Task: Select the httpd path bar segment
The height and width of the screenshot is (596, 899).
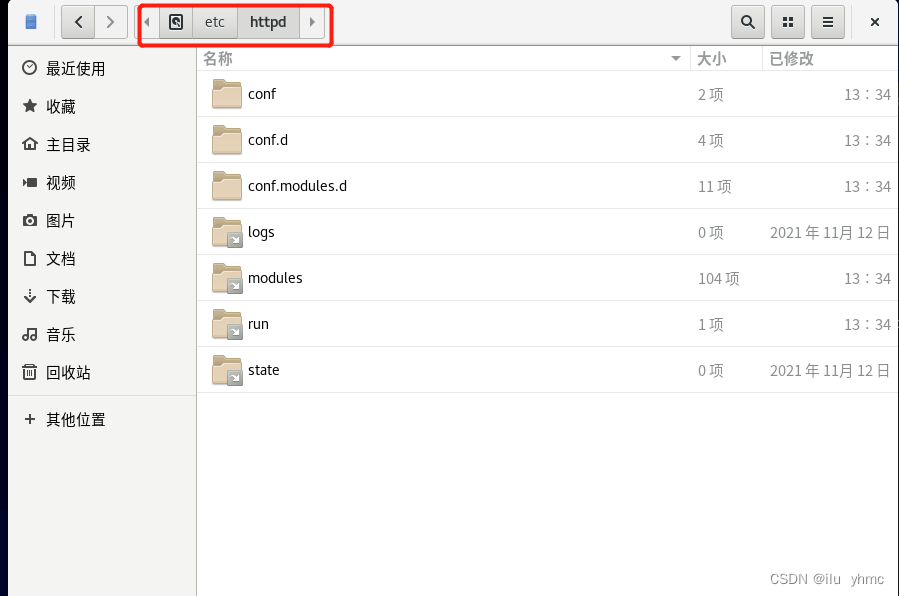Action: click(269, 21)
